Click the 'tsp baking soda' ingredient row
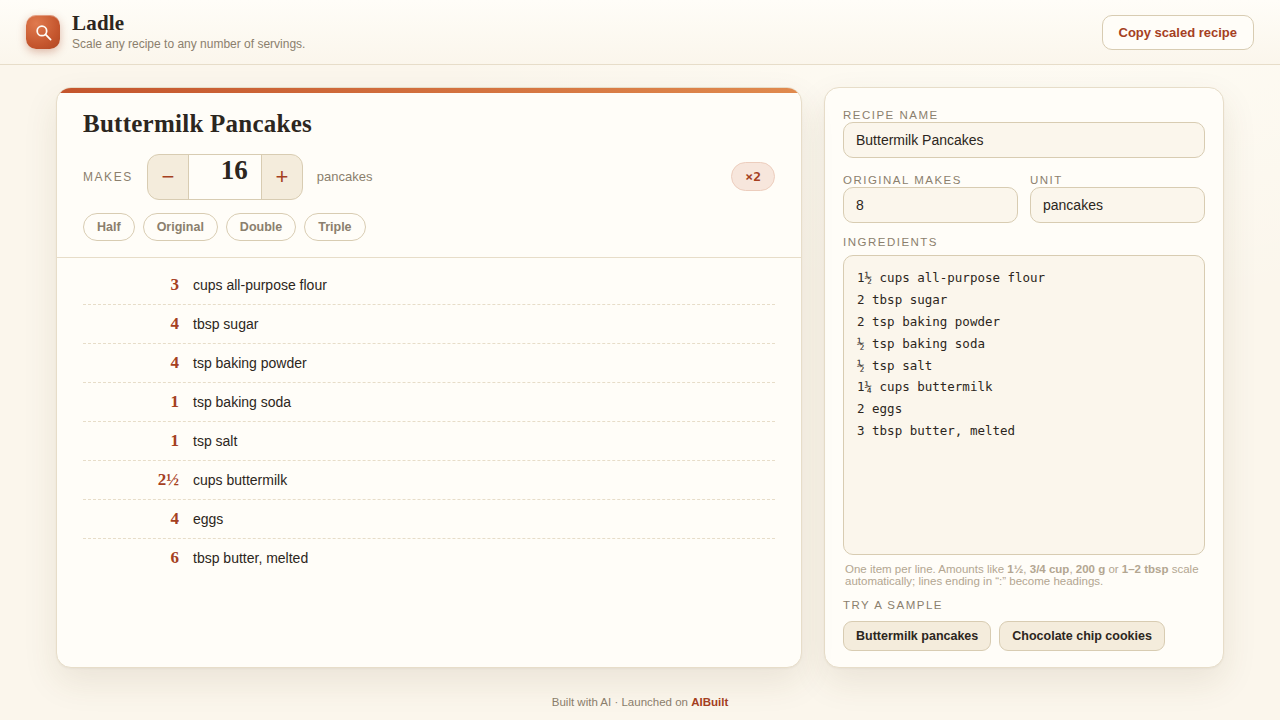 [429, 402]
